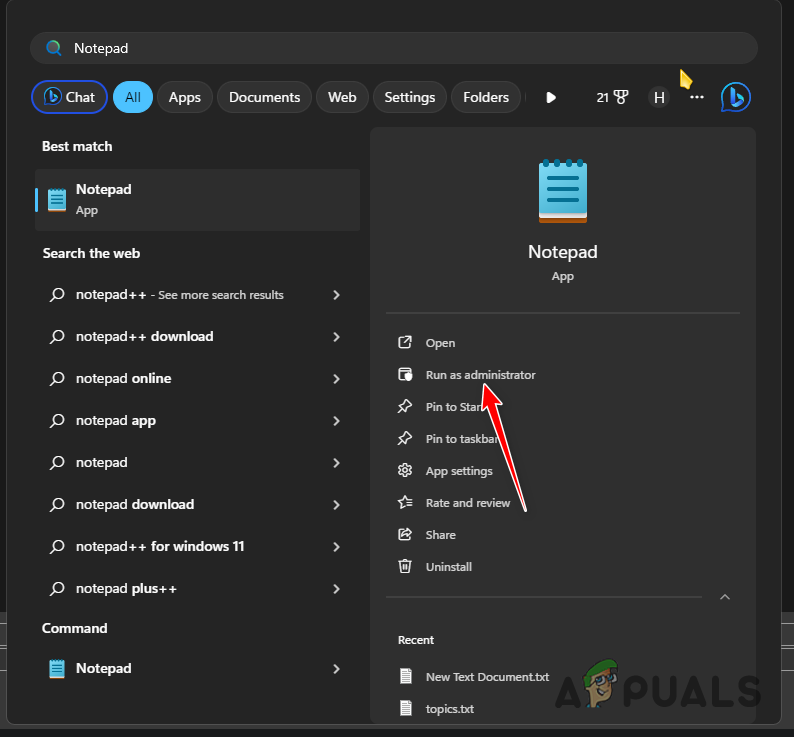794x737 pixels.
Task: Select the Notepad App best match result
Action: click(197, 200)
